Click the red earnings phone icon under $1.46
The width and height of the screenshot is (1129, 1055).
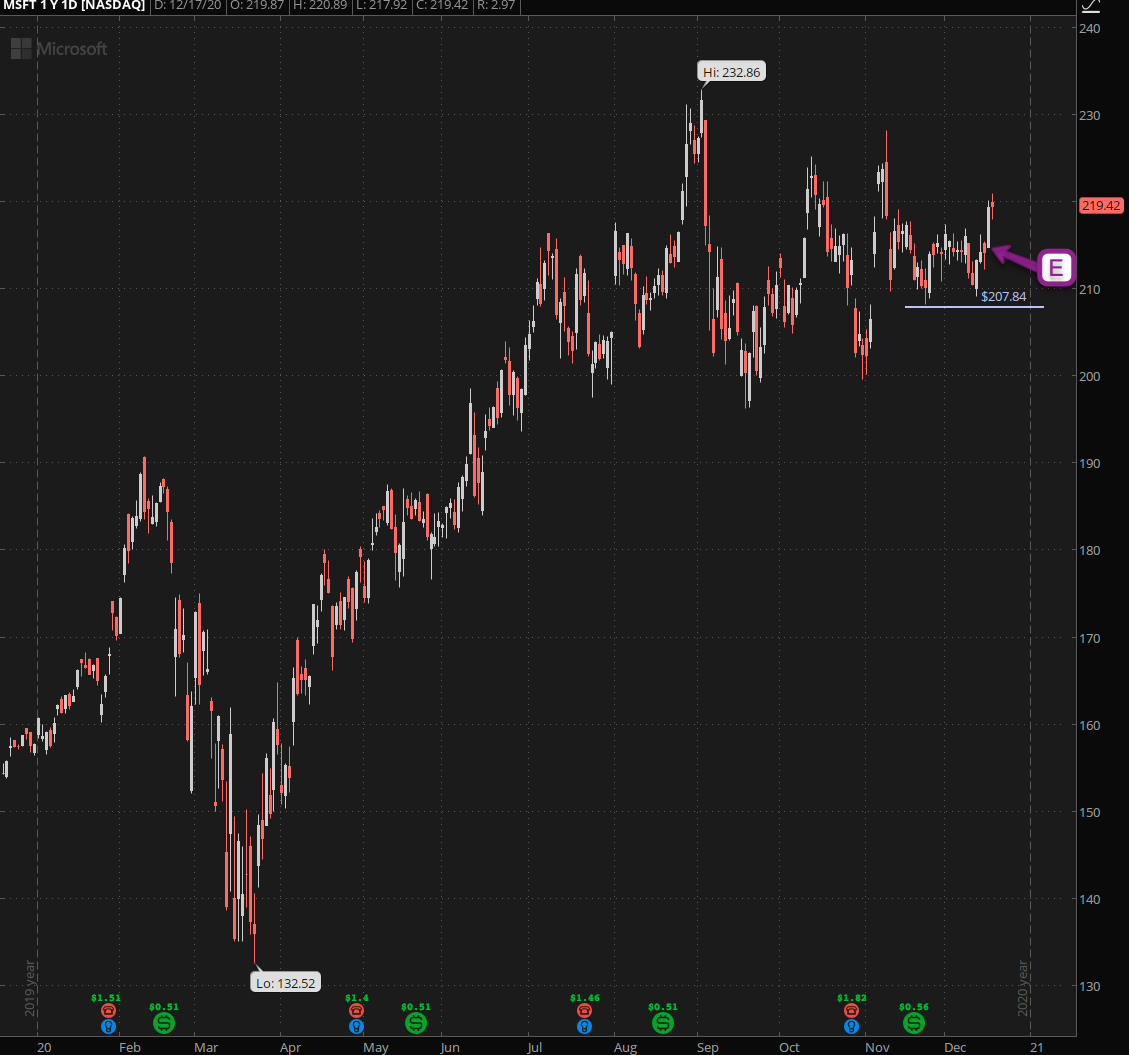[x=584, y=1011]
